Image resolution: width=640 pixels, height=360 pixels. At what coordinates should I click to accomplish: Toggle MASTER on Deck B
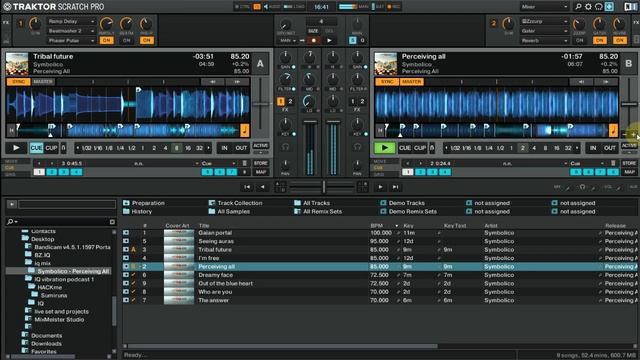click(x=411, y=82)
